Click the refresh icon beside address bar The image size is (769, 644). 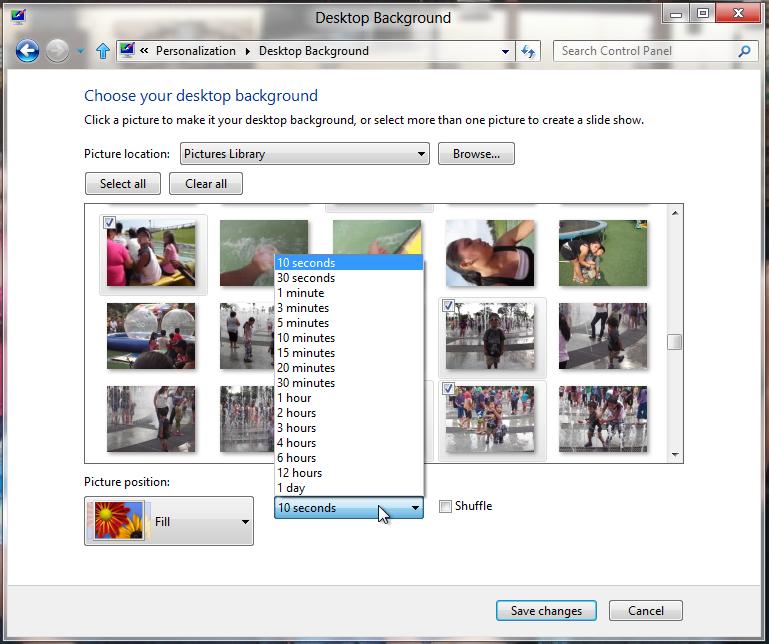pyautogui.click(x=529, y=51)
